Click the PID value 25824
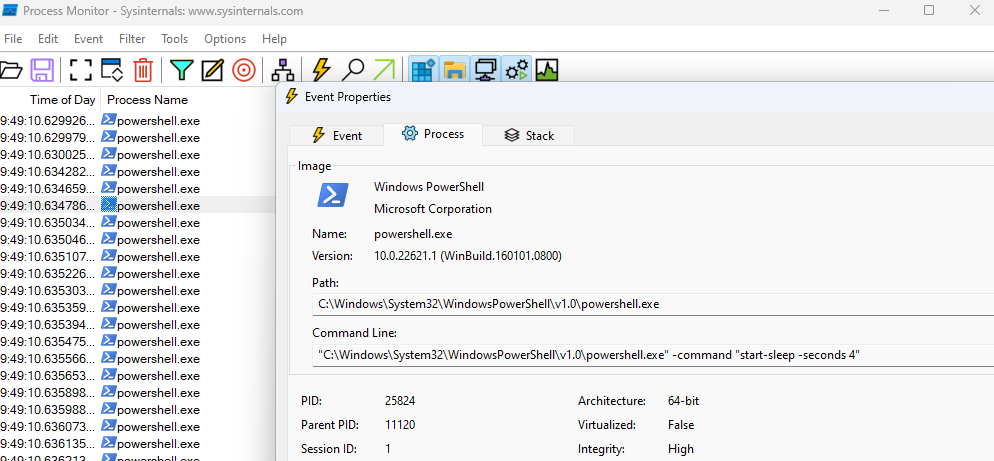The image size is (994, 461). [x=400, y=401]
